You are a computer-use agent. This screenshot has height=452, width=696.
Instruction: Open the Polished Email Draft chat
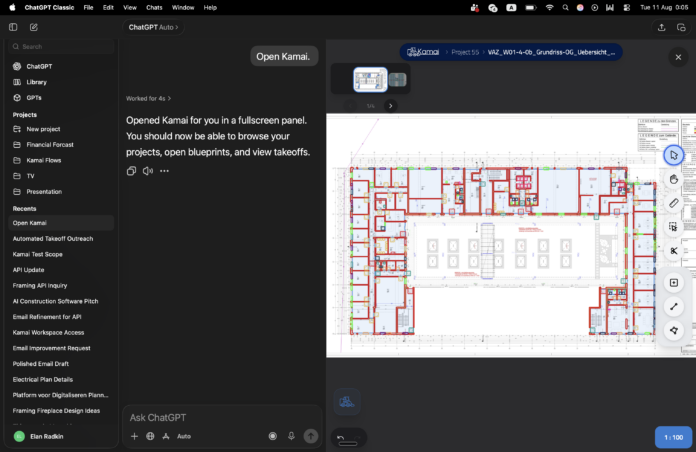pos(61,364)
